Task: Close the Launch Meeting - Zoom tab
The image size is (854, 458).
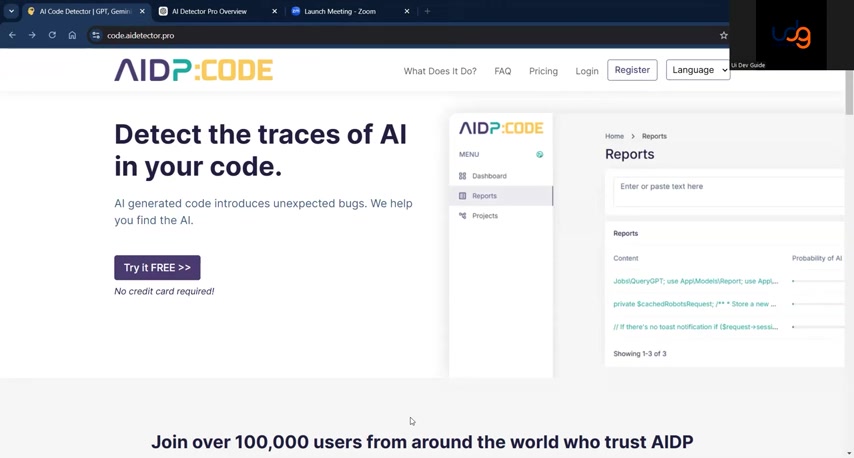Action: pos(407,11)
